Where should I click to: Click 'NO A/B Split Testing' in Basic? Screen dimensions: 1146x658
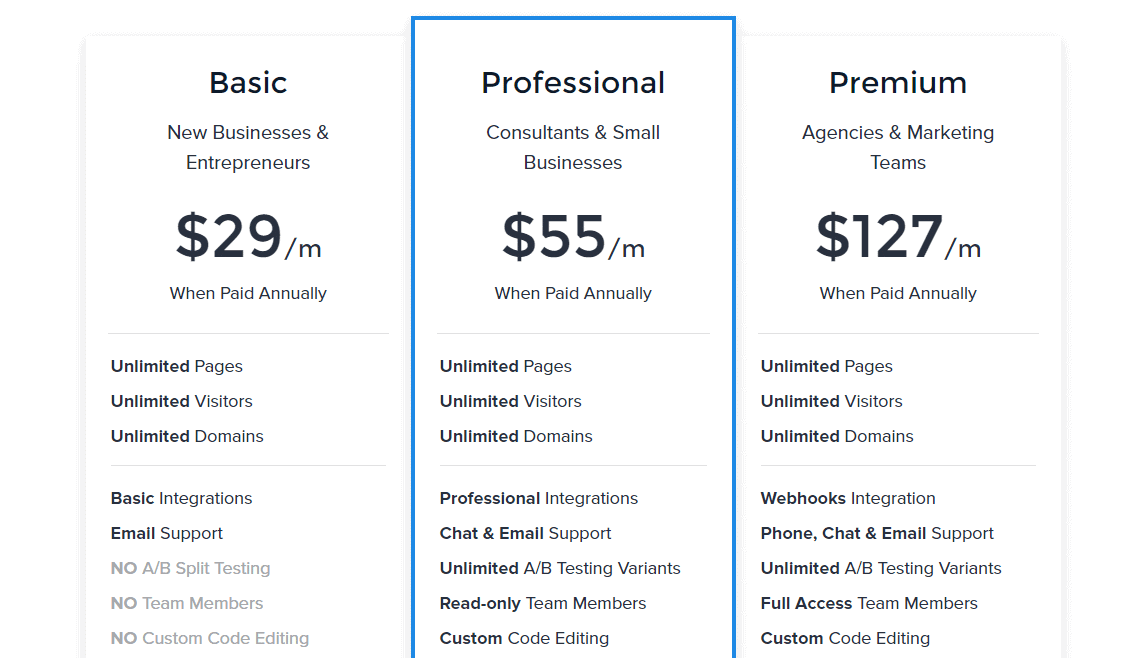[190, 568]
